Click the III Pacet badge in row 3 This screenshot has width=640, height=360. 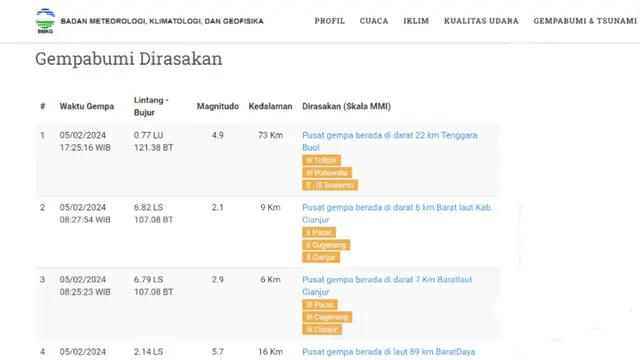coord(320,305)
